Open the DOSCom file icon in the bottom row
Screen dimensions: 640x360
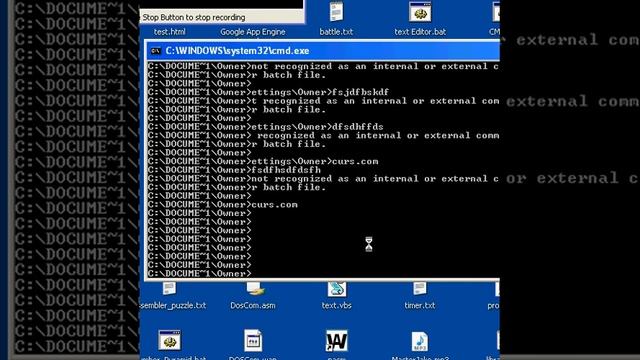click(253, 340)
